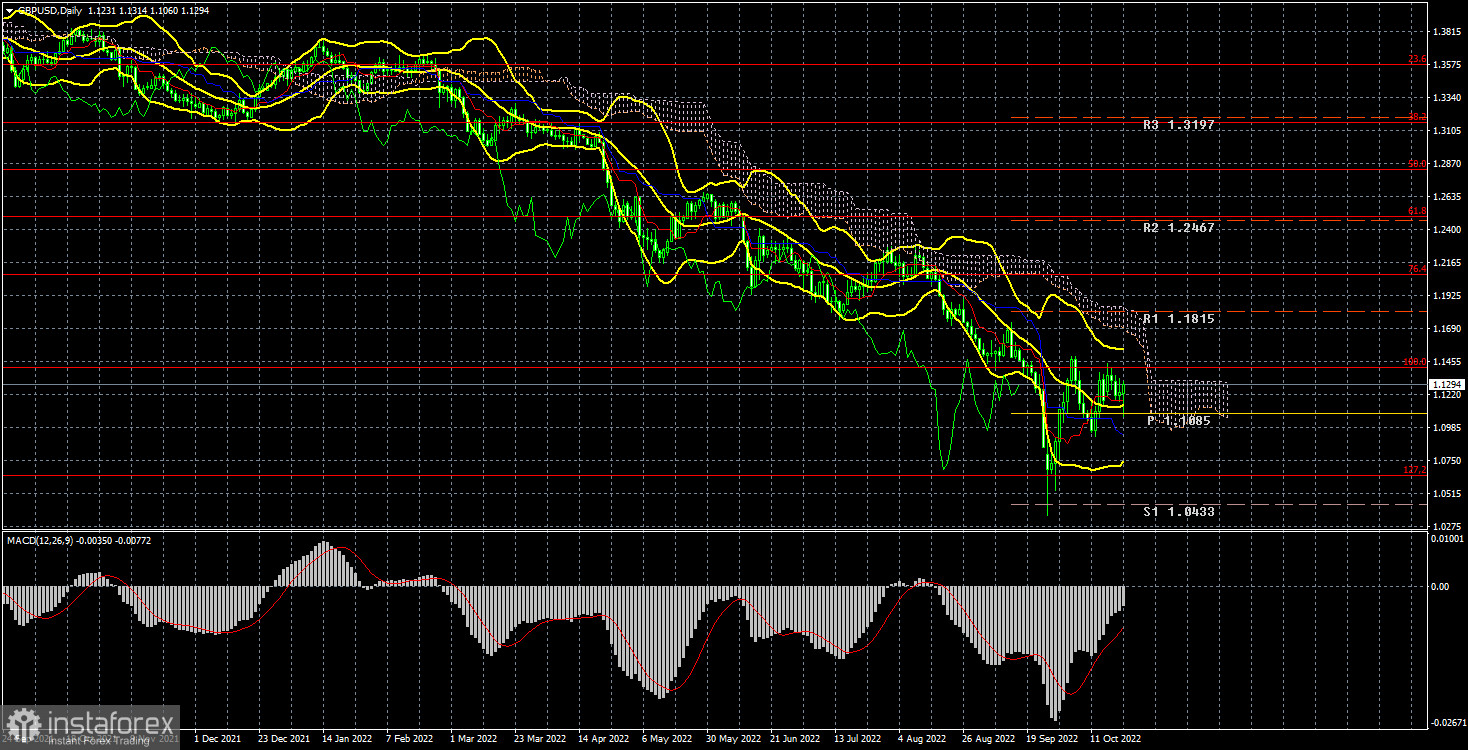Click the 1.3575 price axis label

[x=1446, y=65]
